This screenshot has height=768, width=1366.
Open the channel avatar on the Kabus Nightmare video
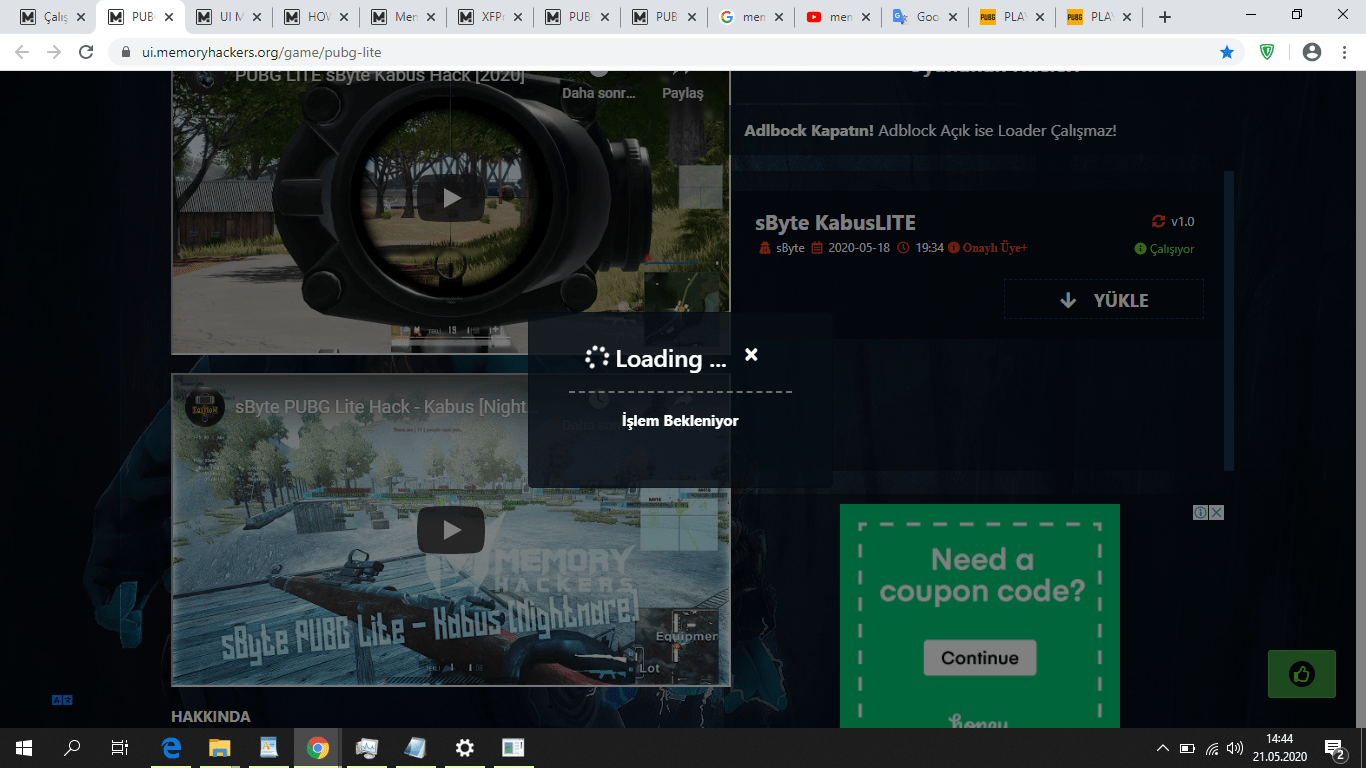pos(205,408)
